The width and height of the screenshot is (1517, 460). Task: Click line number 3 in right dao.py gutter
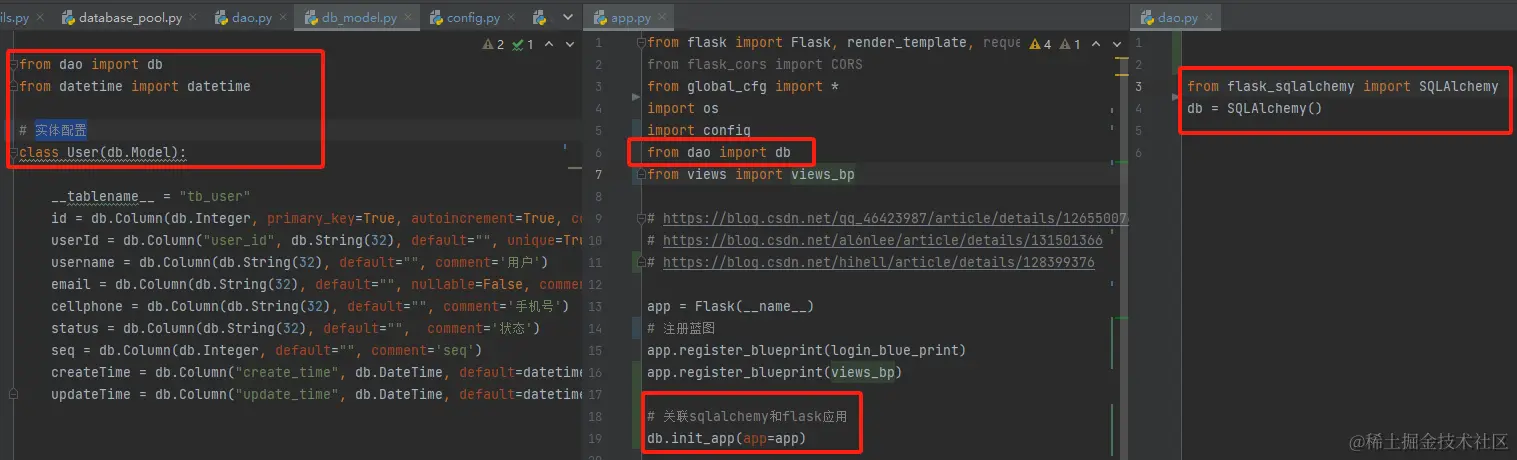[x=1138, y=86]
